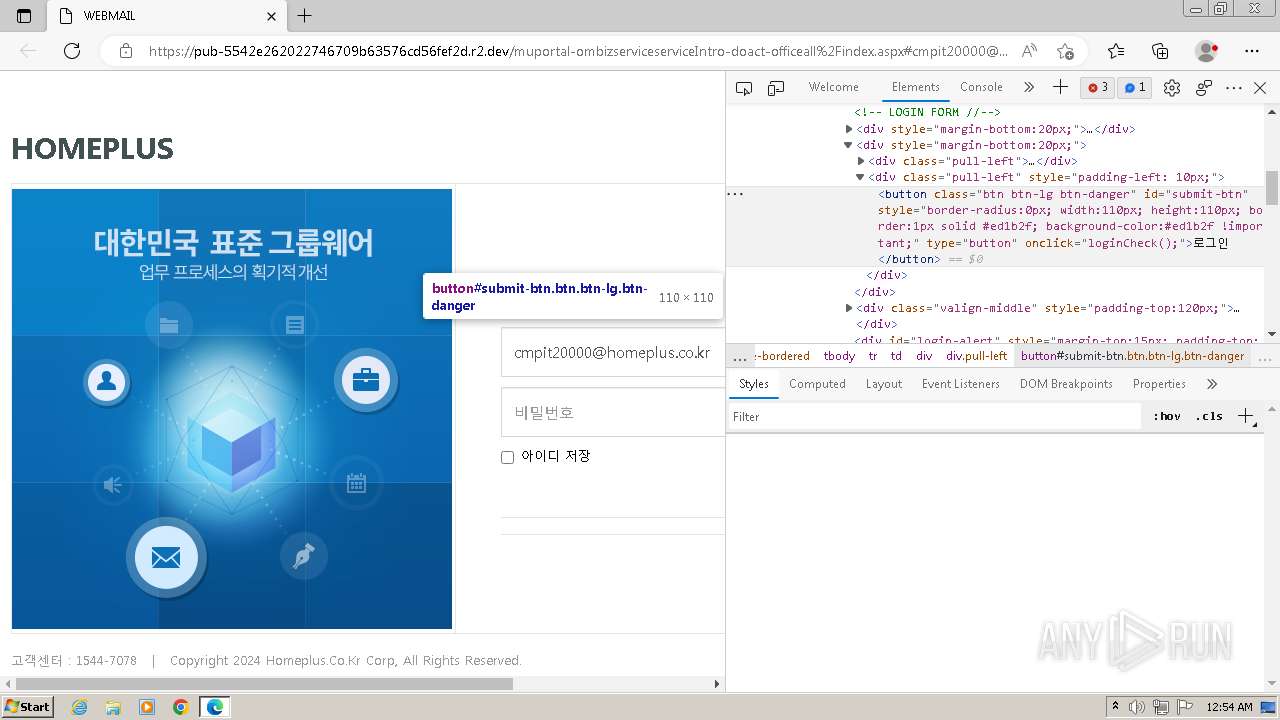Open the Windows Start menu
The width and height of the screenshot is (1280, 720).
pyautogui.click(x=27, y=707)
